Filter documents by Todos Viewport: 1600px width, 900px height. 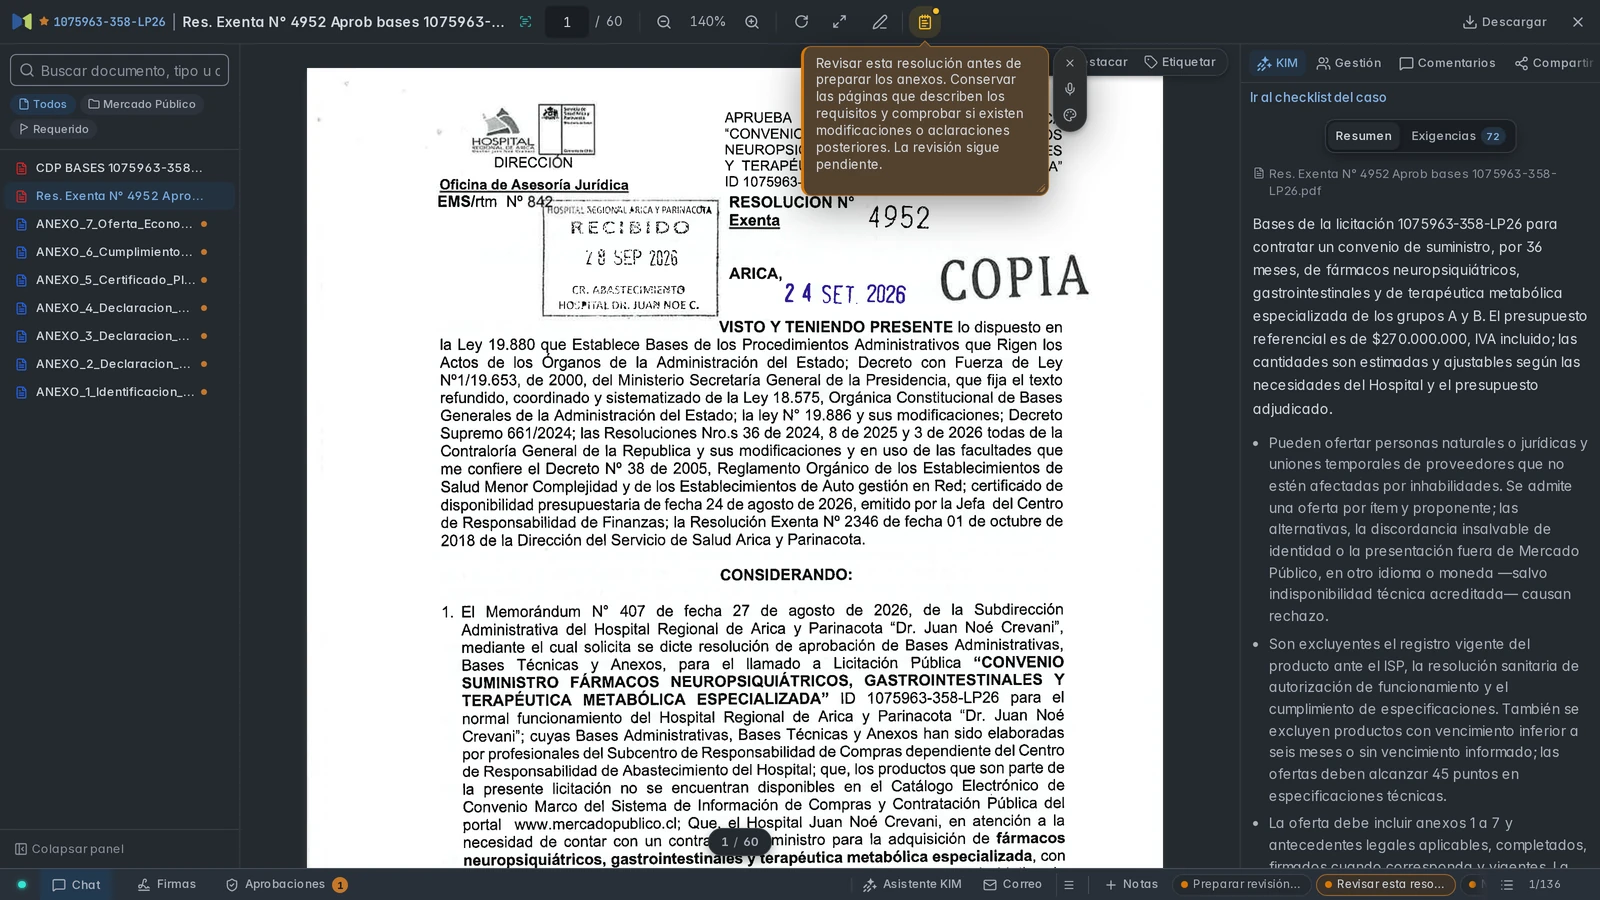43,104
